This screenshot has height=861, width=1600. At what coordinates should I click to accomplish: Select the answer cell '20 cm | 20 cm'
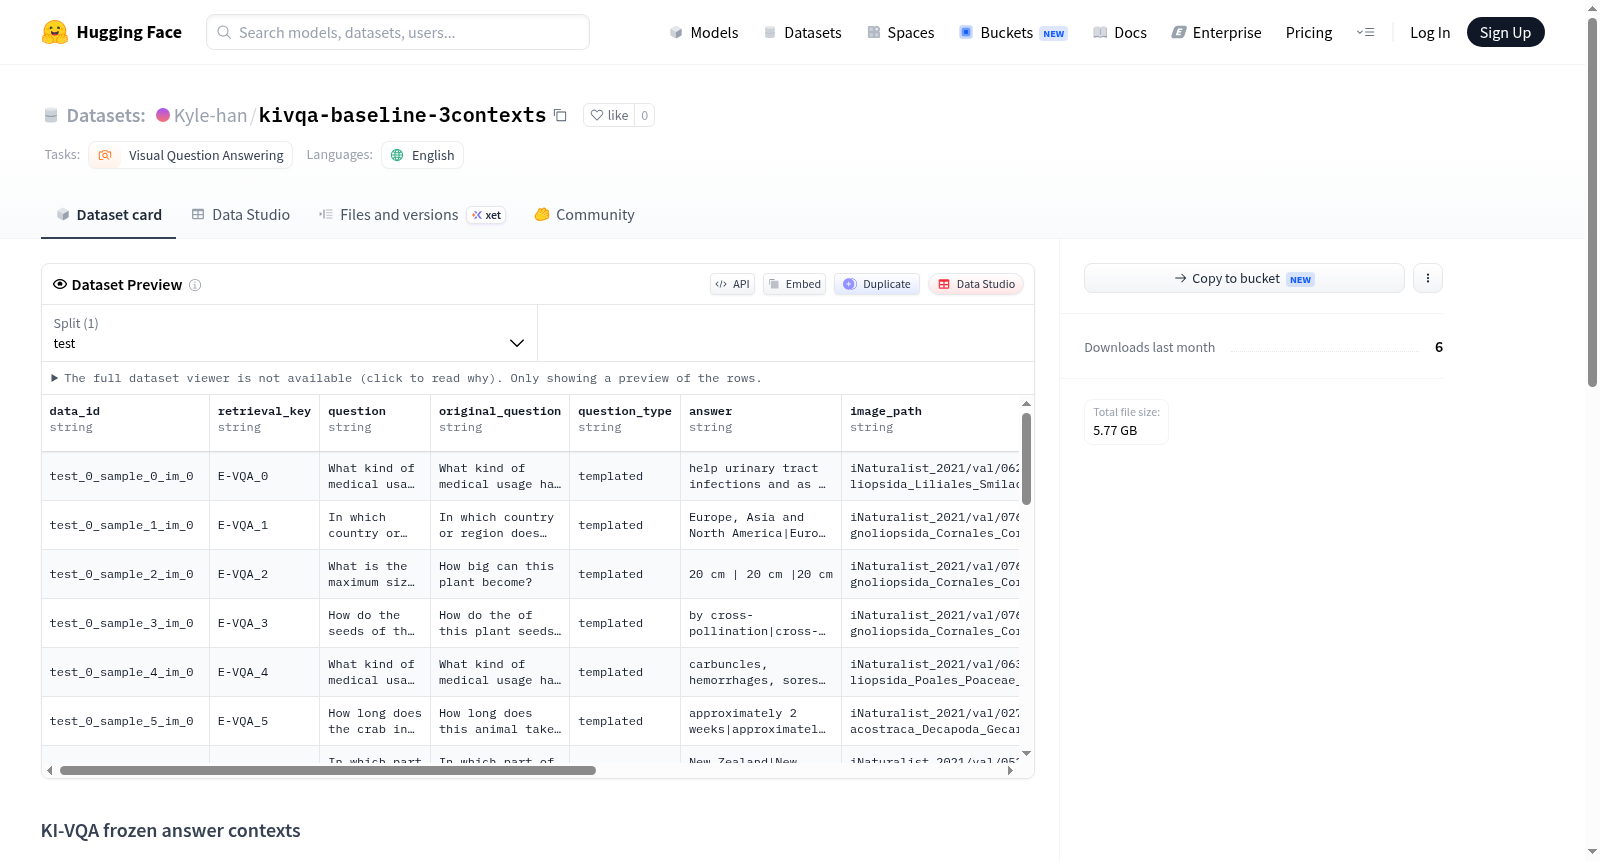tap(761, 575)
